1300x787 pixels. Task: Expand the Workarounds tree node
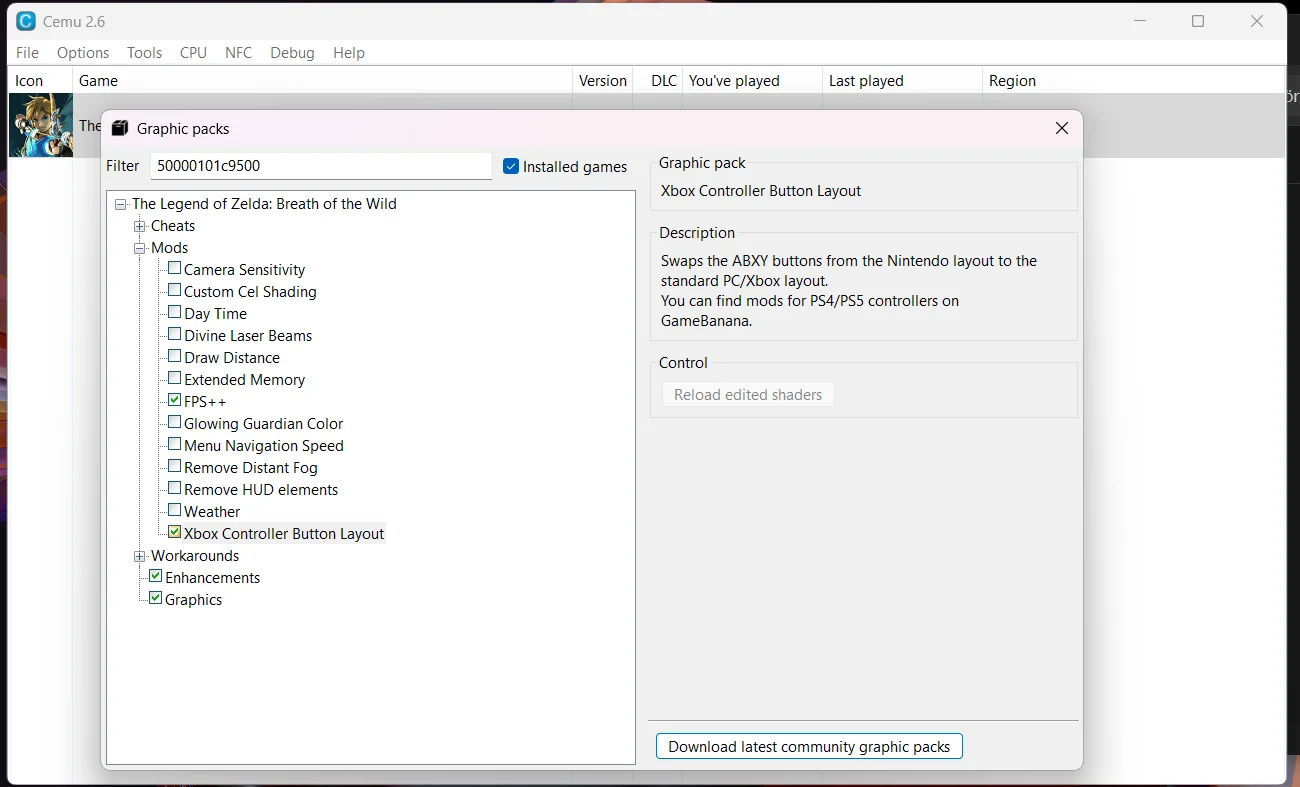[x=140, y=556]
